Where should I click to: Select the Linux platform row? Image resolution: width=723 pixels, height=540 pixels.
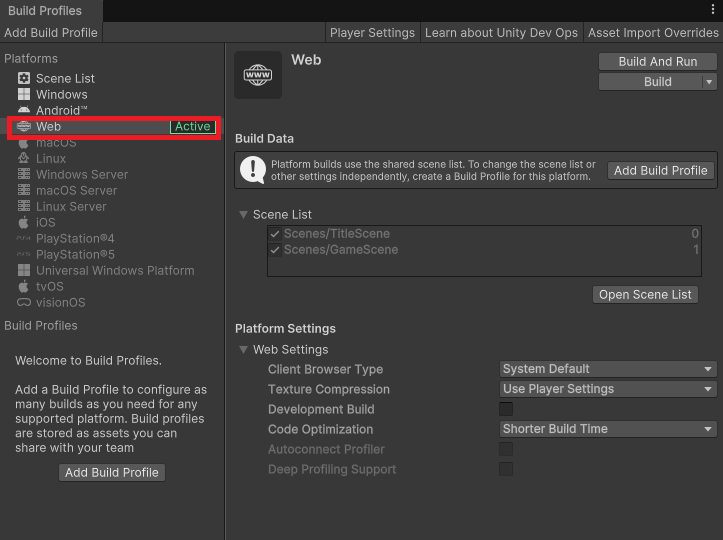[112, 159]
